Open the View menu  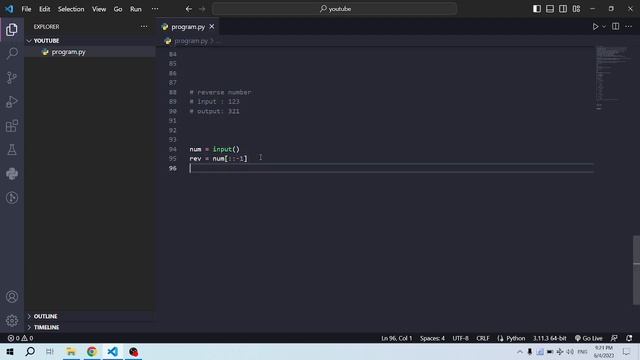click(99, 9)
